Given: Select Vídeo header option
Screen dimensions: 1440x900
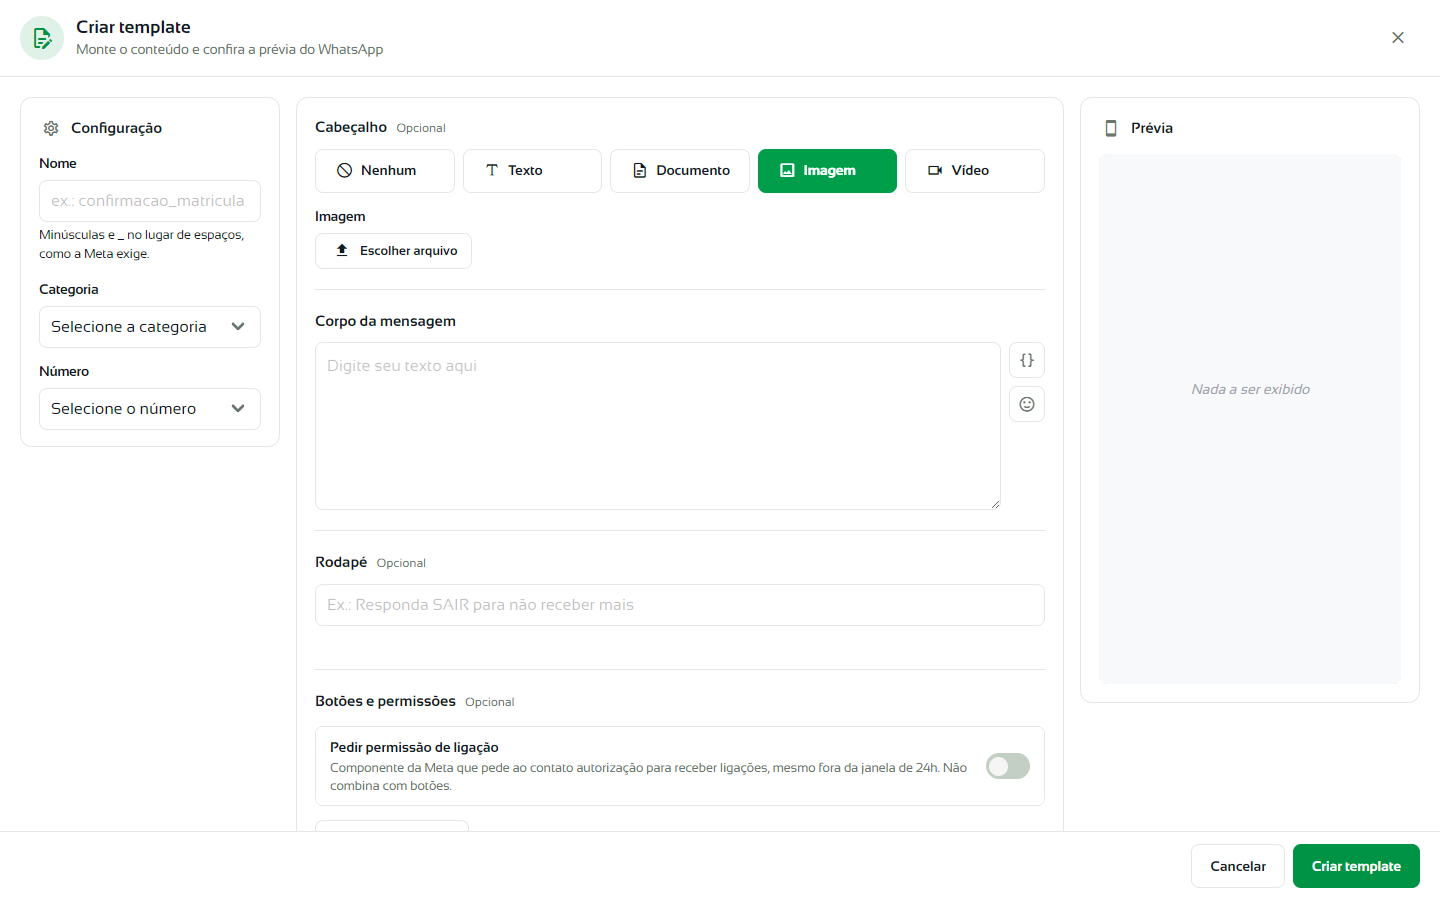Looking at the screenshot, I should (975, 171).
